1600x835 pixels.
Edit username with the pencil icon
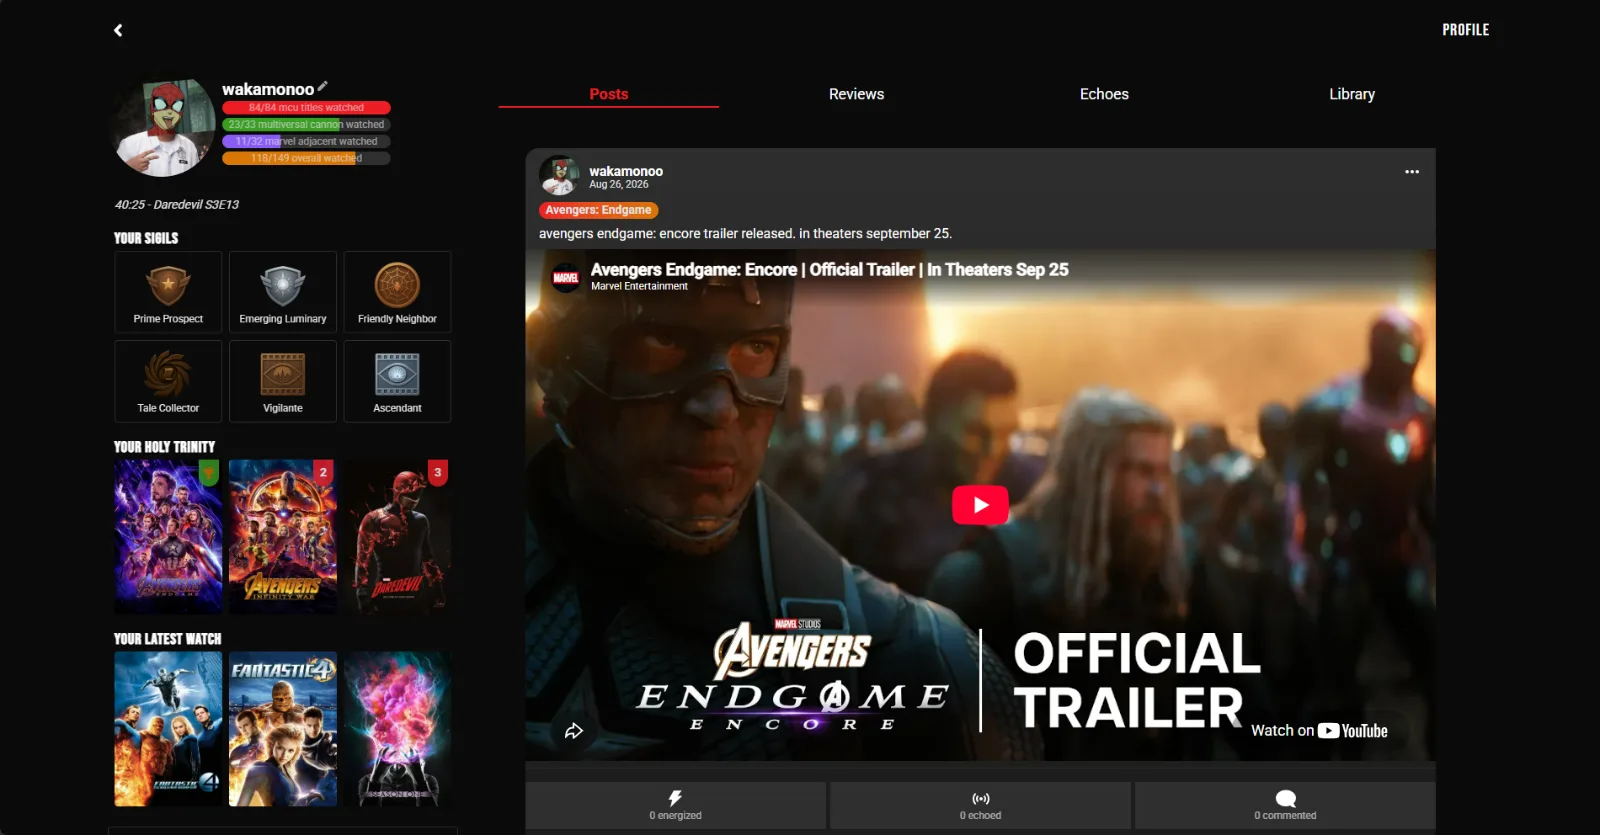tap(322, 87)
